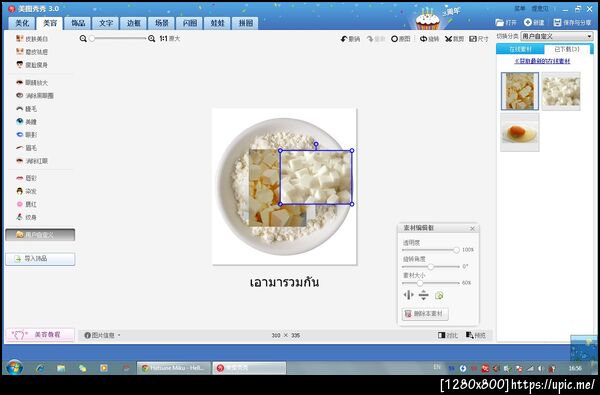Open the category dropdown showing 用户自定义
Screen dimensions: 600x395
(x=557, y=36)
